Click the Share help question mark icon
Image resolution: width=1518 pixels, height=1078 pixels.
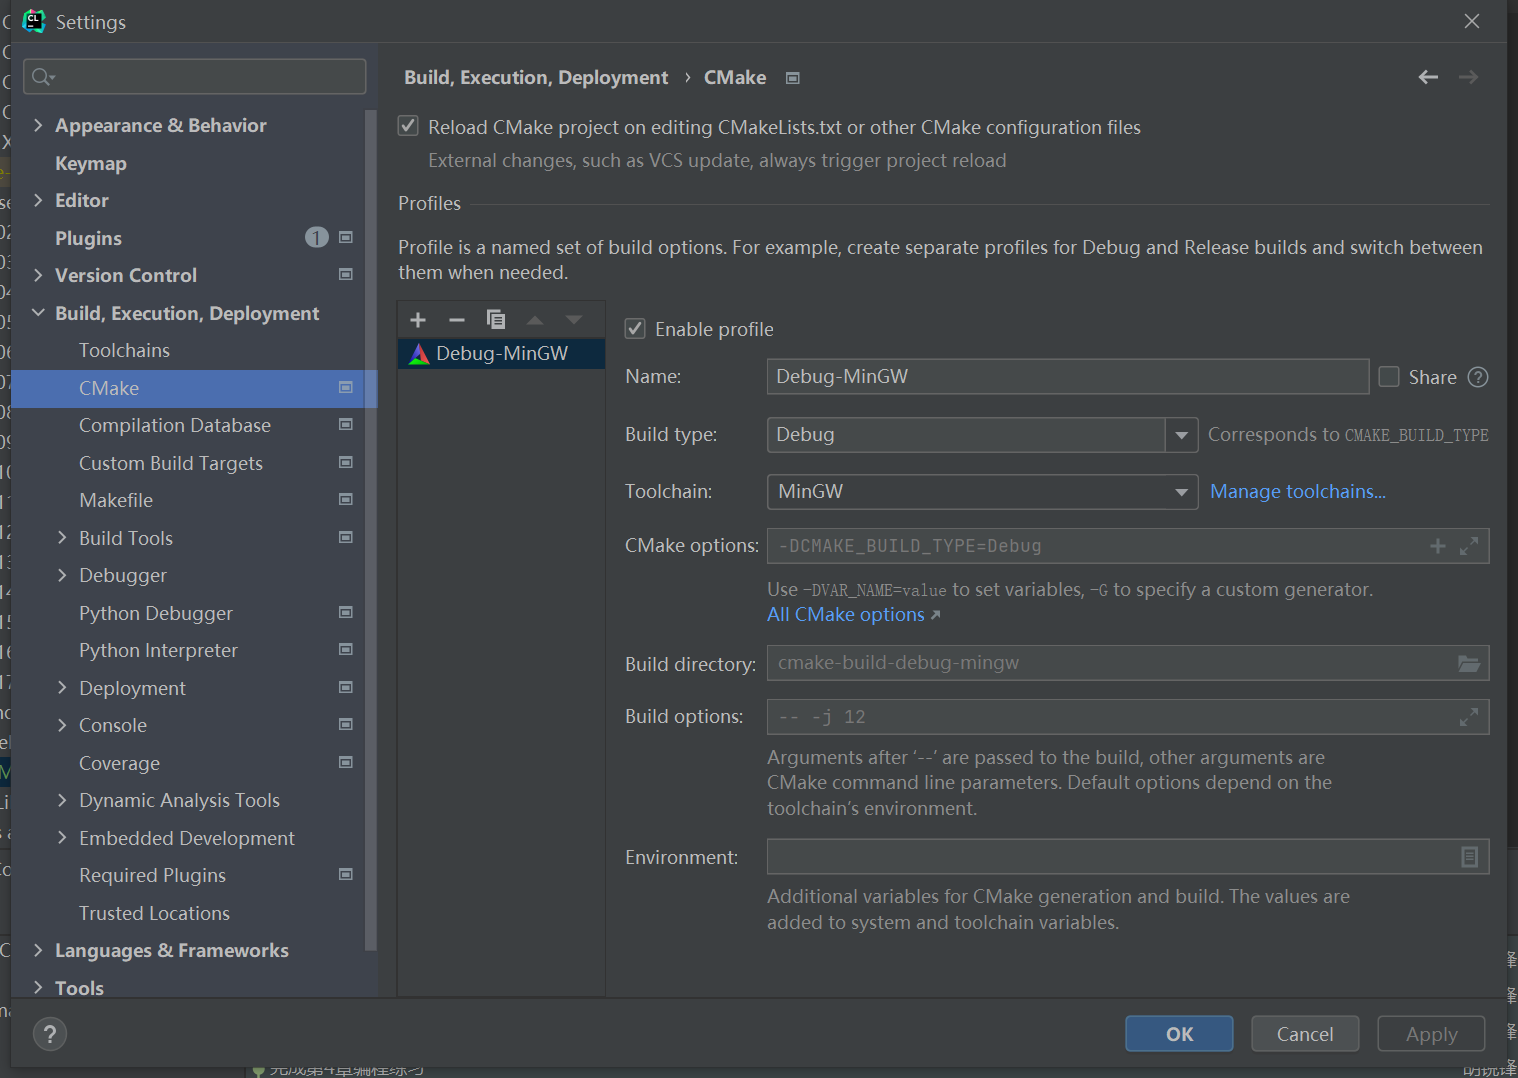click(x=1478, y=377)
